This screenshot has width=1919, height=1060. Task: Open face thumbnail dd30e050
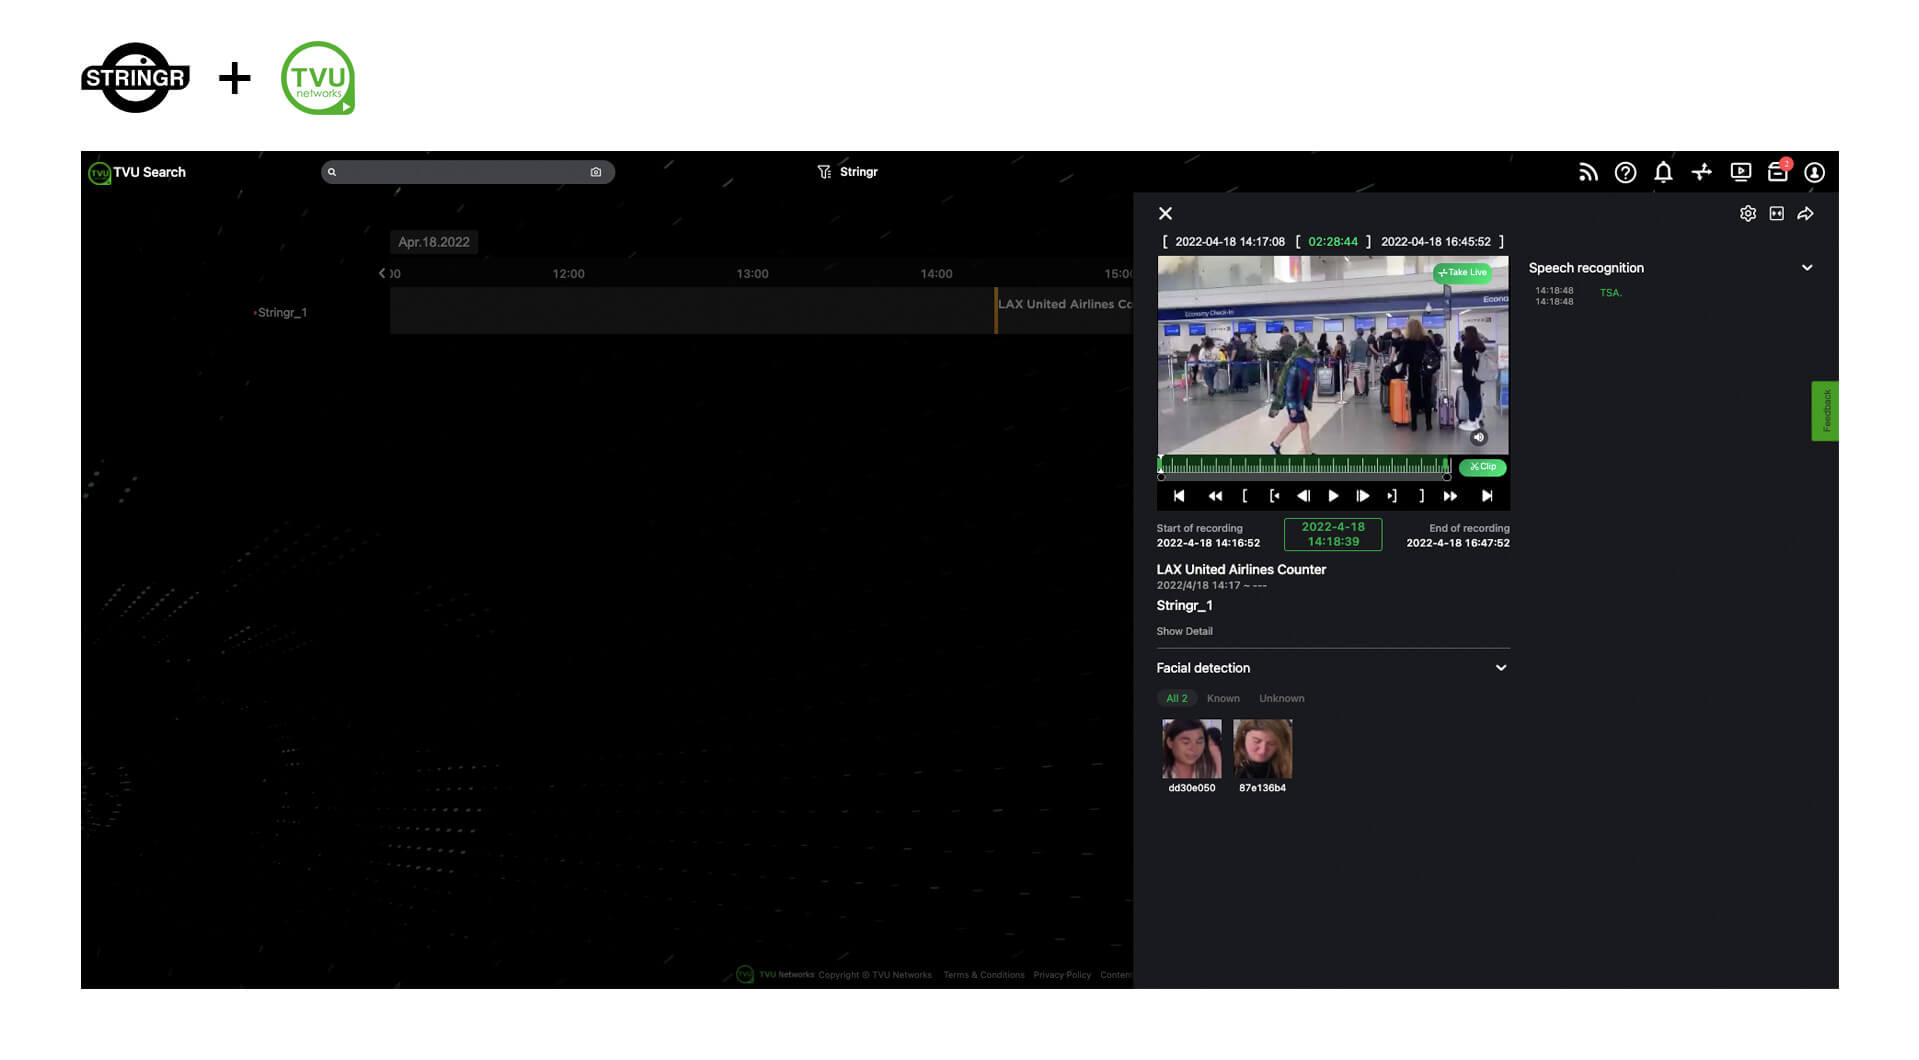[x=1191, y=749]
